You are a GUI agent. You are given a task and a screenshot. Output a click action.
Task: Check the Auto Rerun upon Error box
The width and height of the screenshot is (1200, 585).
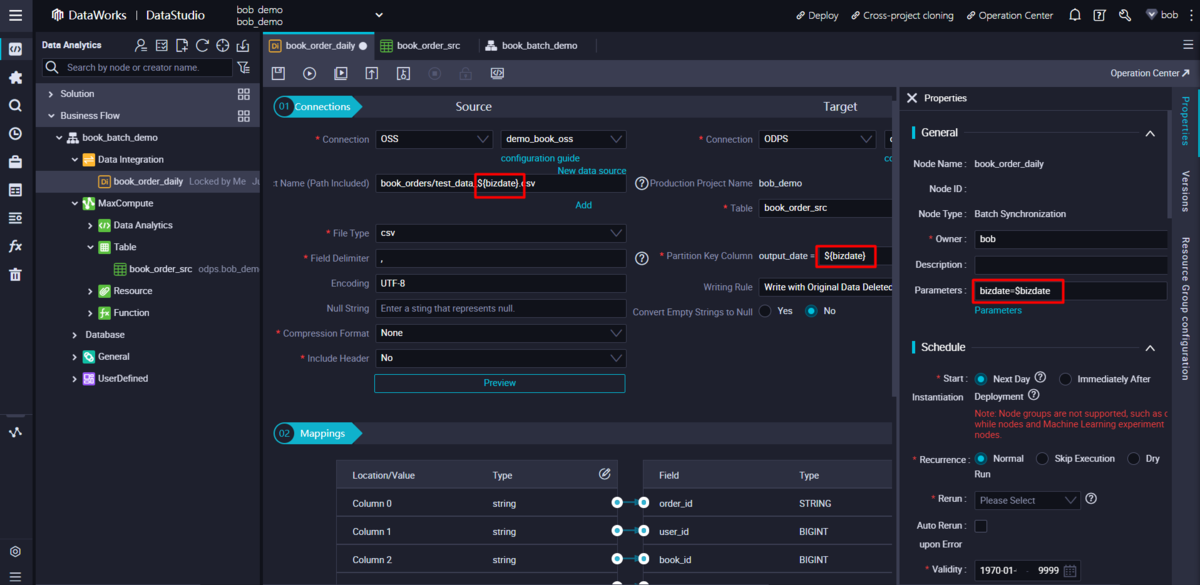click(981, 526)
